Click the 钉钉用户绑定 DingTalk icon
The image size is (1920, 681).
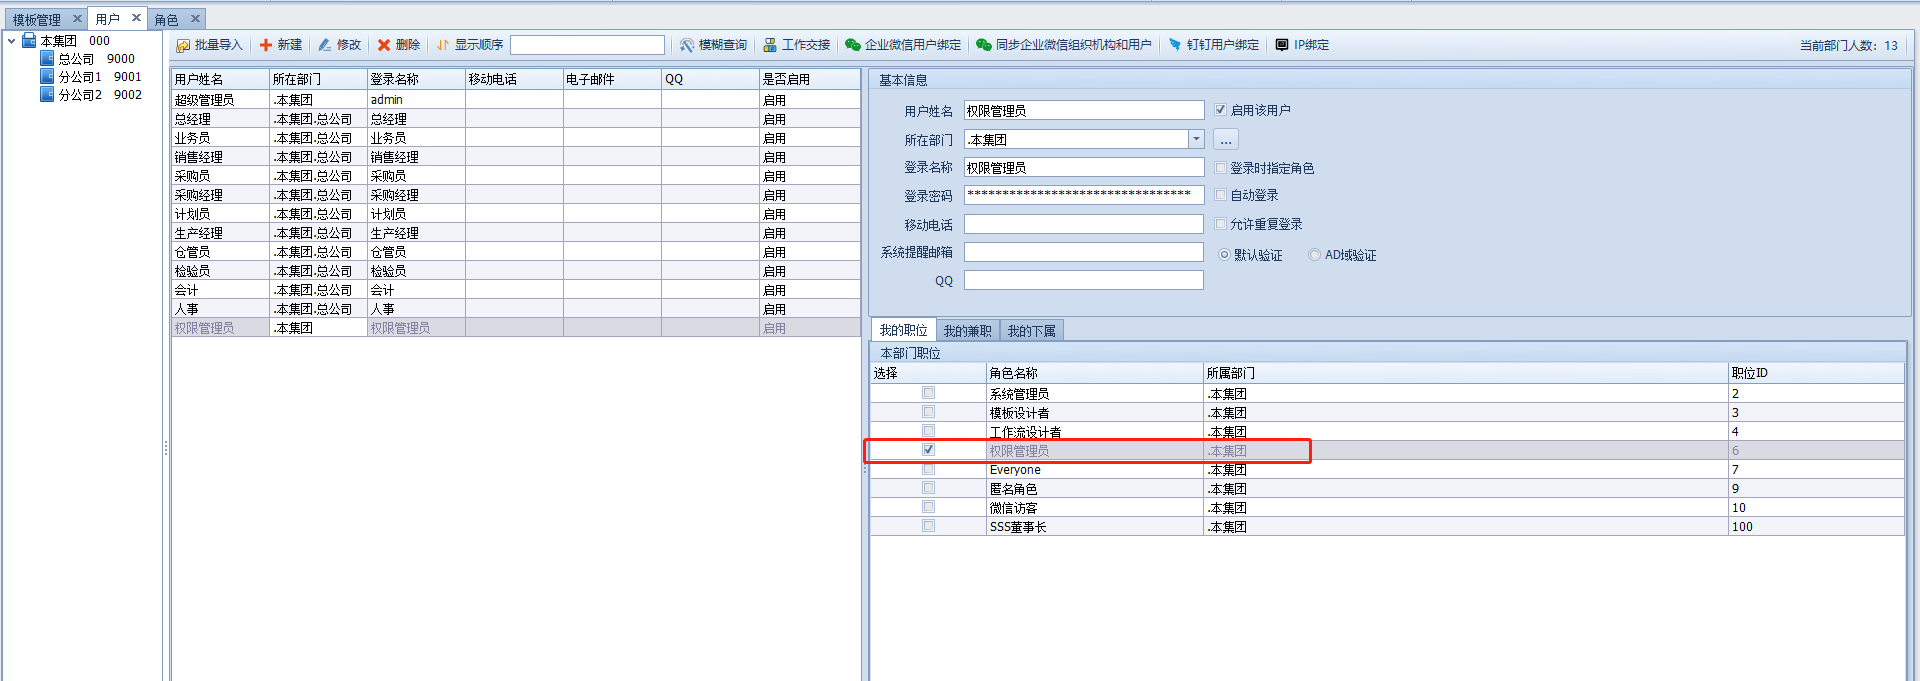(x=1175, y=45)
